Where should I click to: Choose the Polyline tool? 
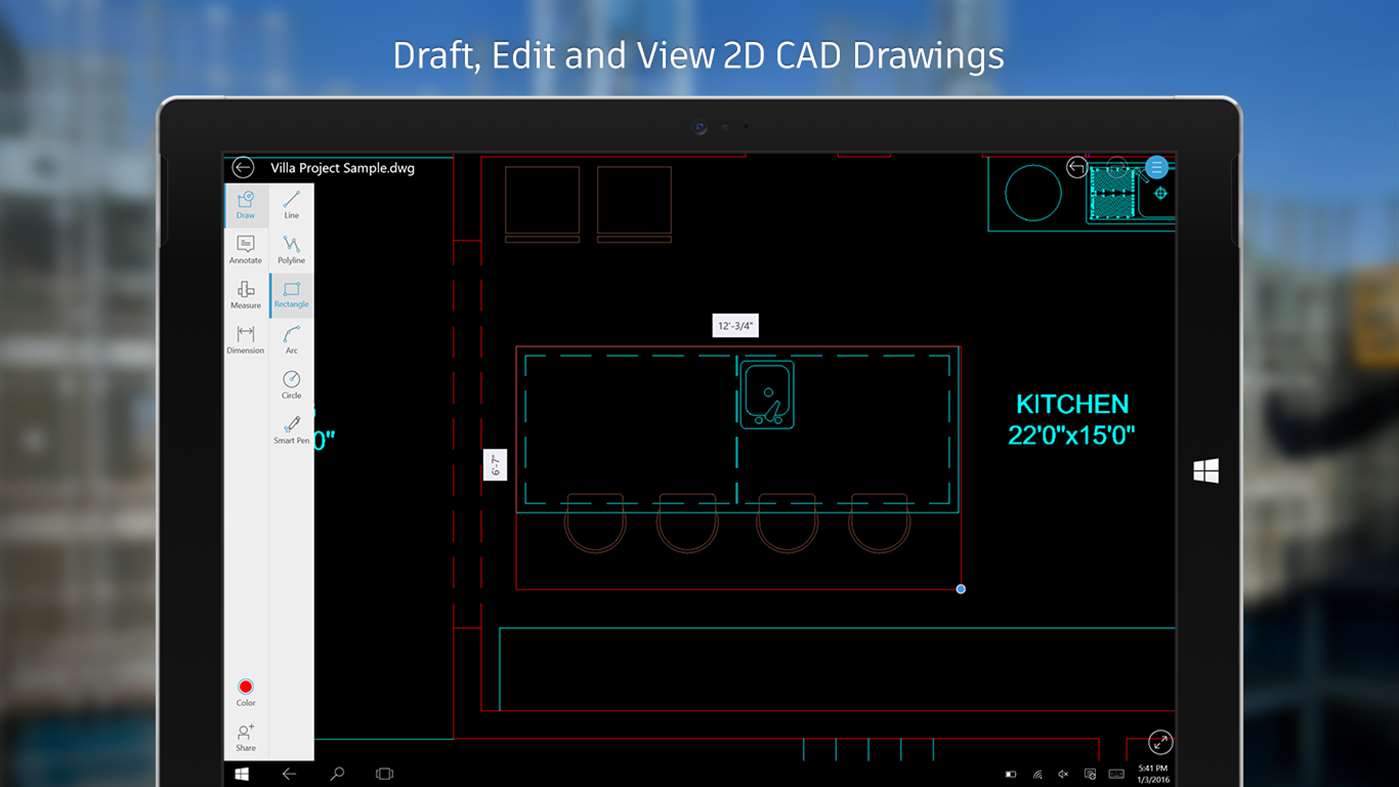[291, 250]
